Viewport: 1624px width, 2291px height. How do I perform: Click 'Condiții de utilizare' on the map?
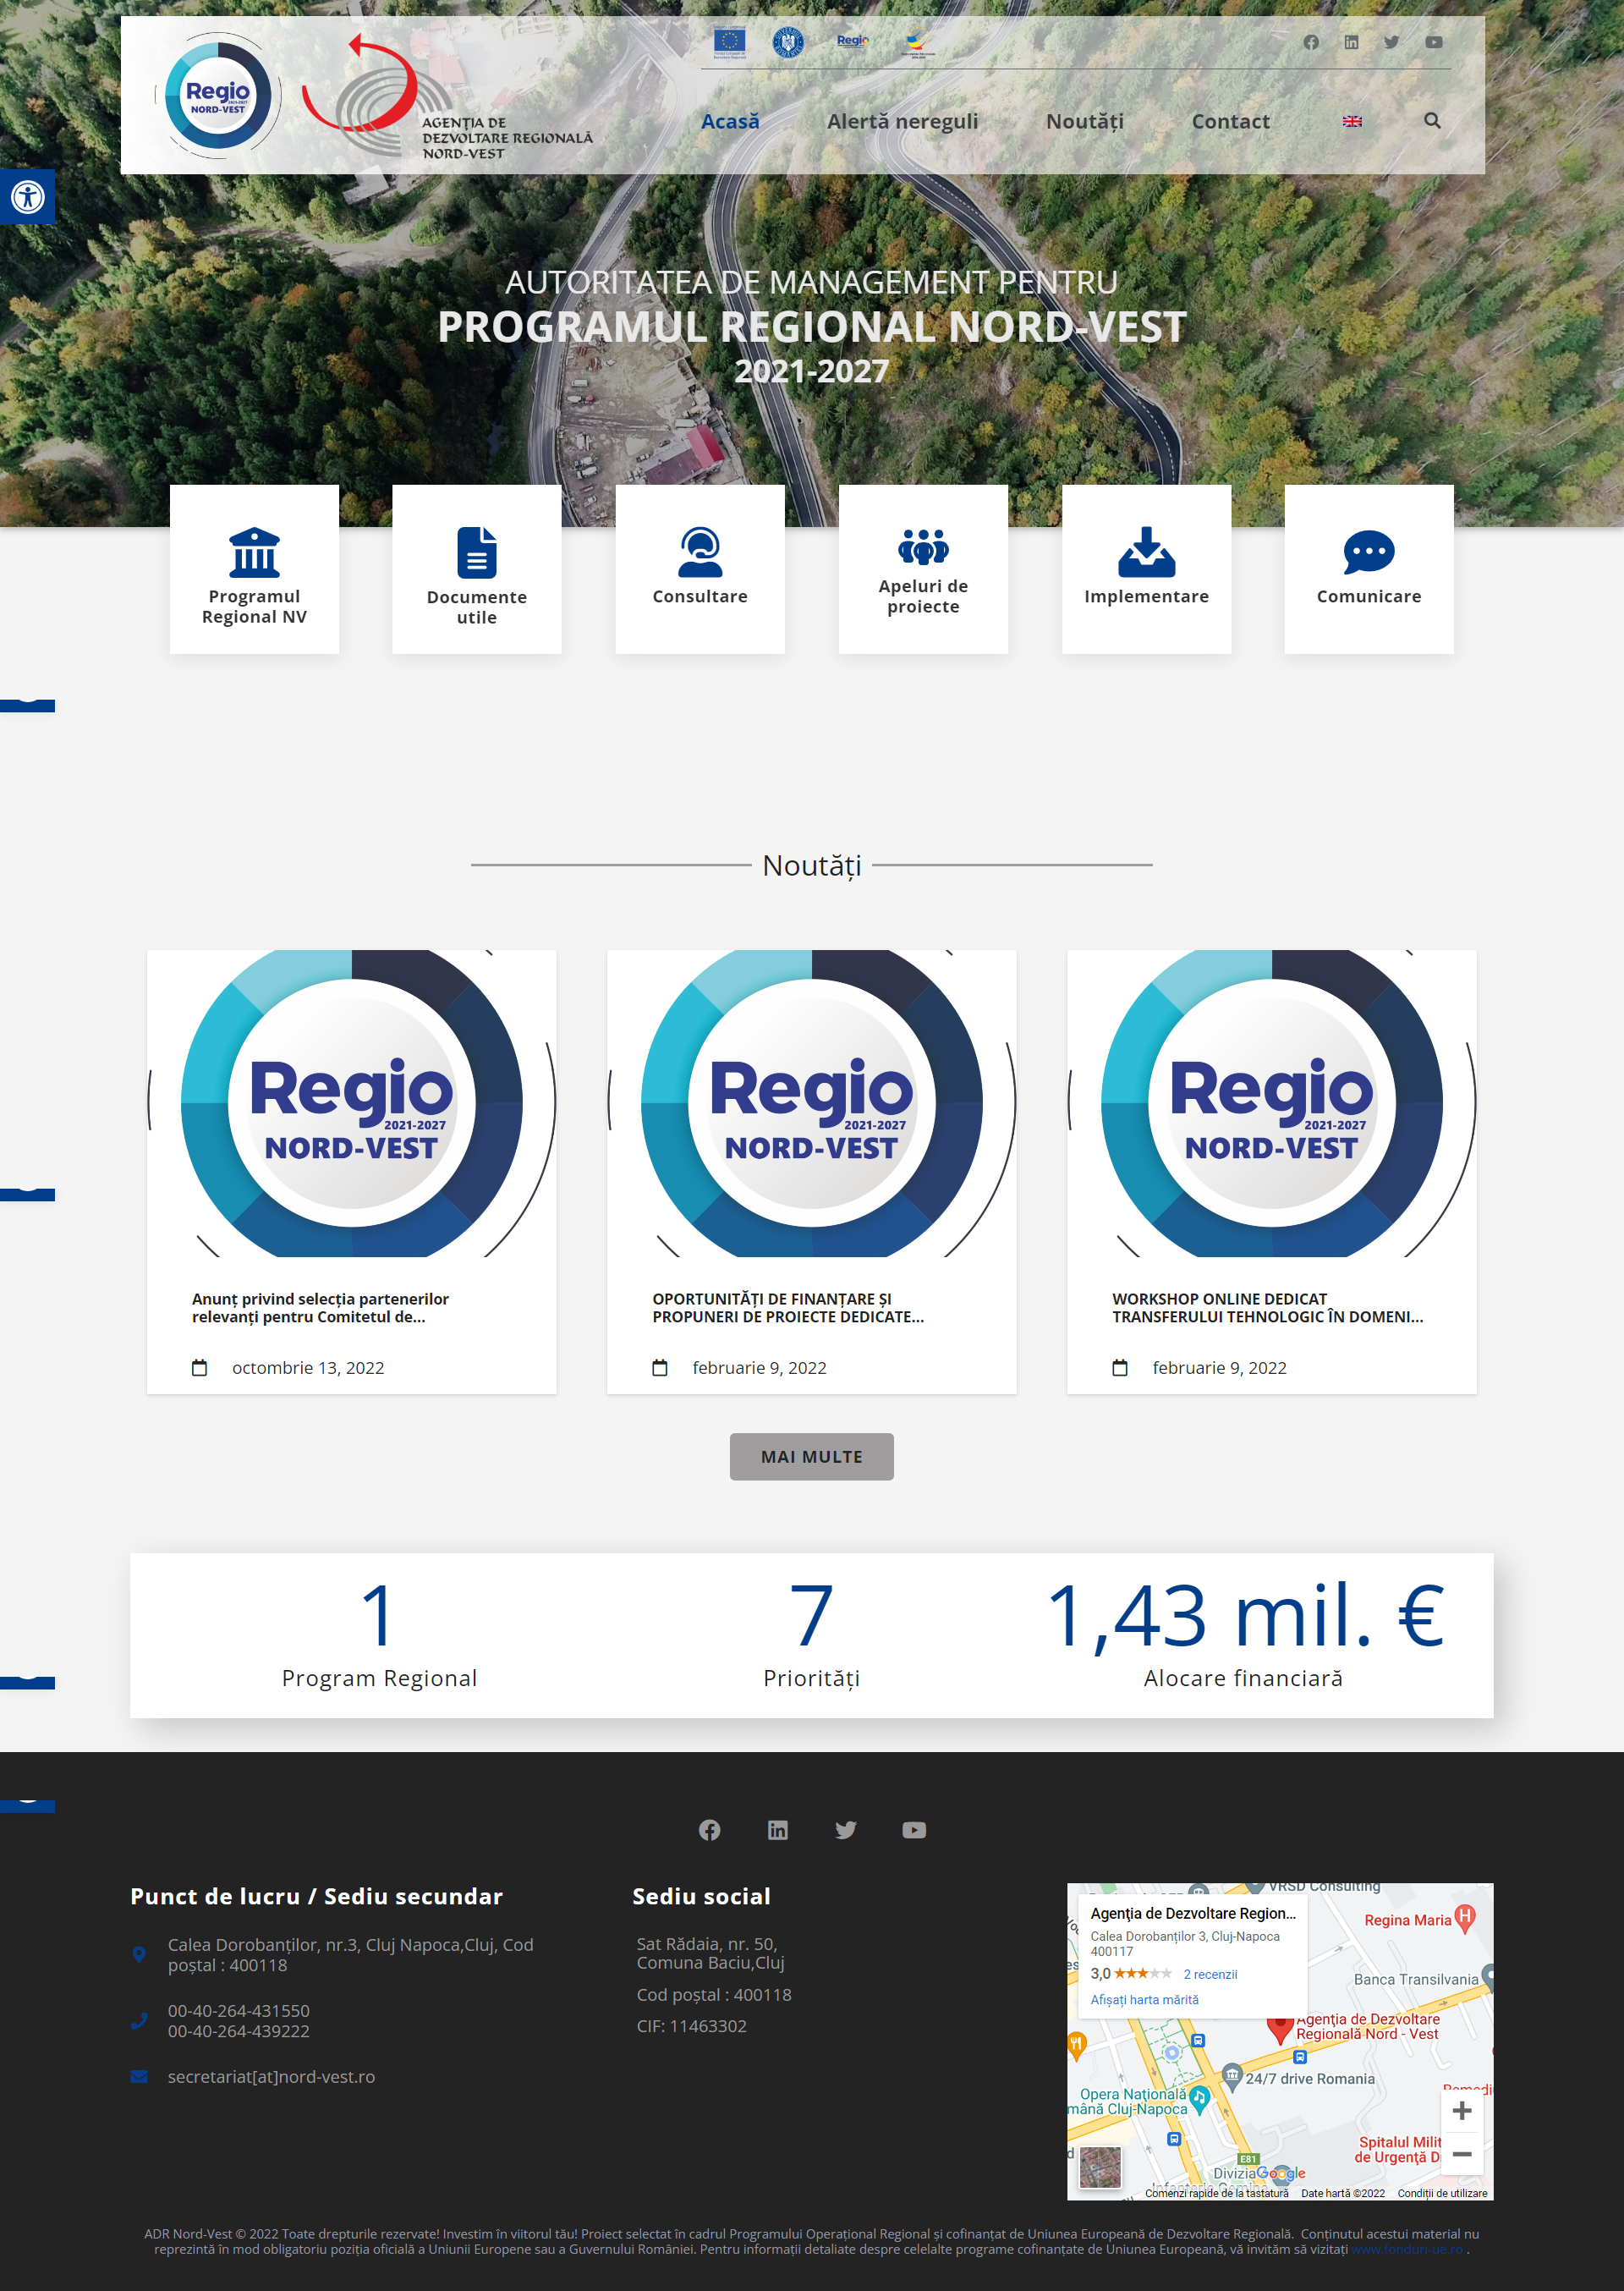(x=1442, y=2193)
